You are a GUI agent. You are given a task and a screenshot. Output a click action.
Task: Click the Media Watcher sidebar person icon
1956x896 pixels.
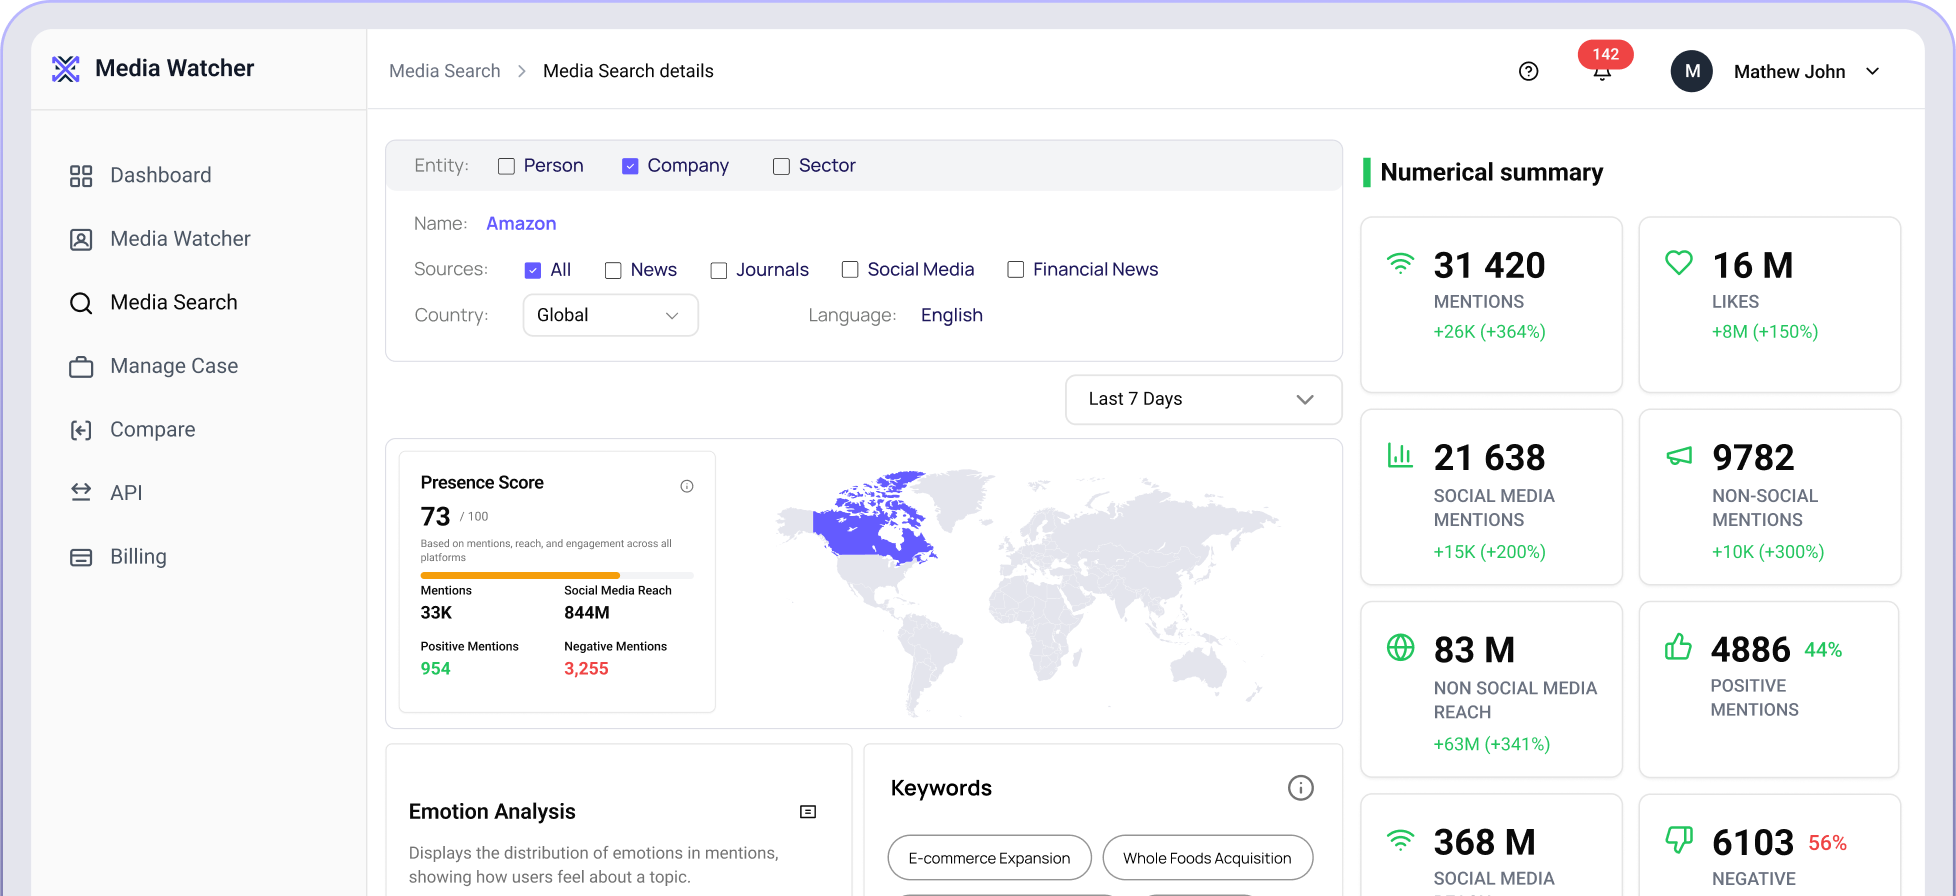[81, 239]
